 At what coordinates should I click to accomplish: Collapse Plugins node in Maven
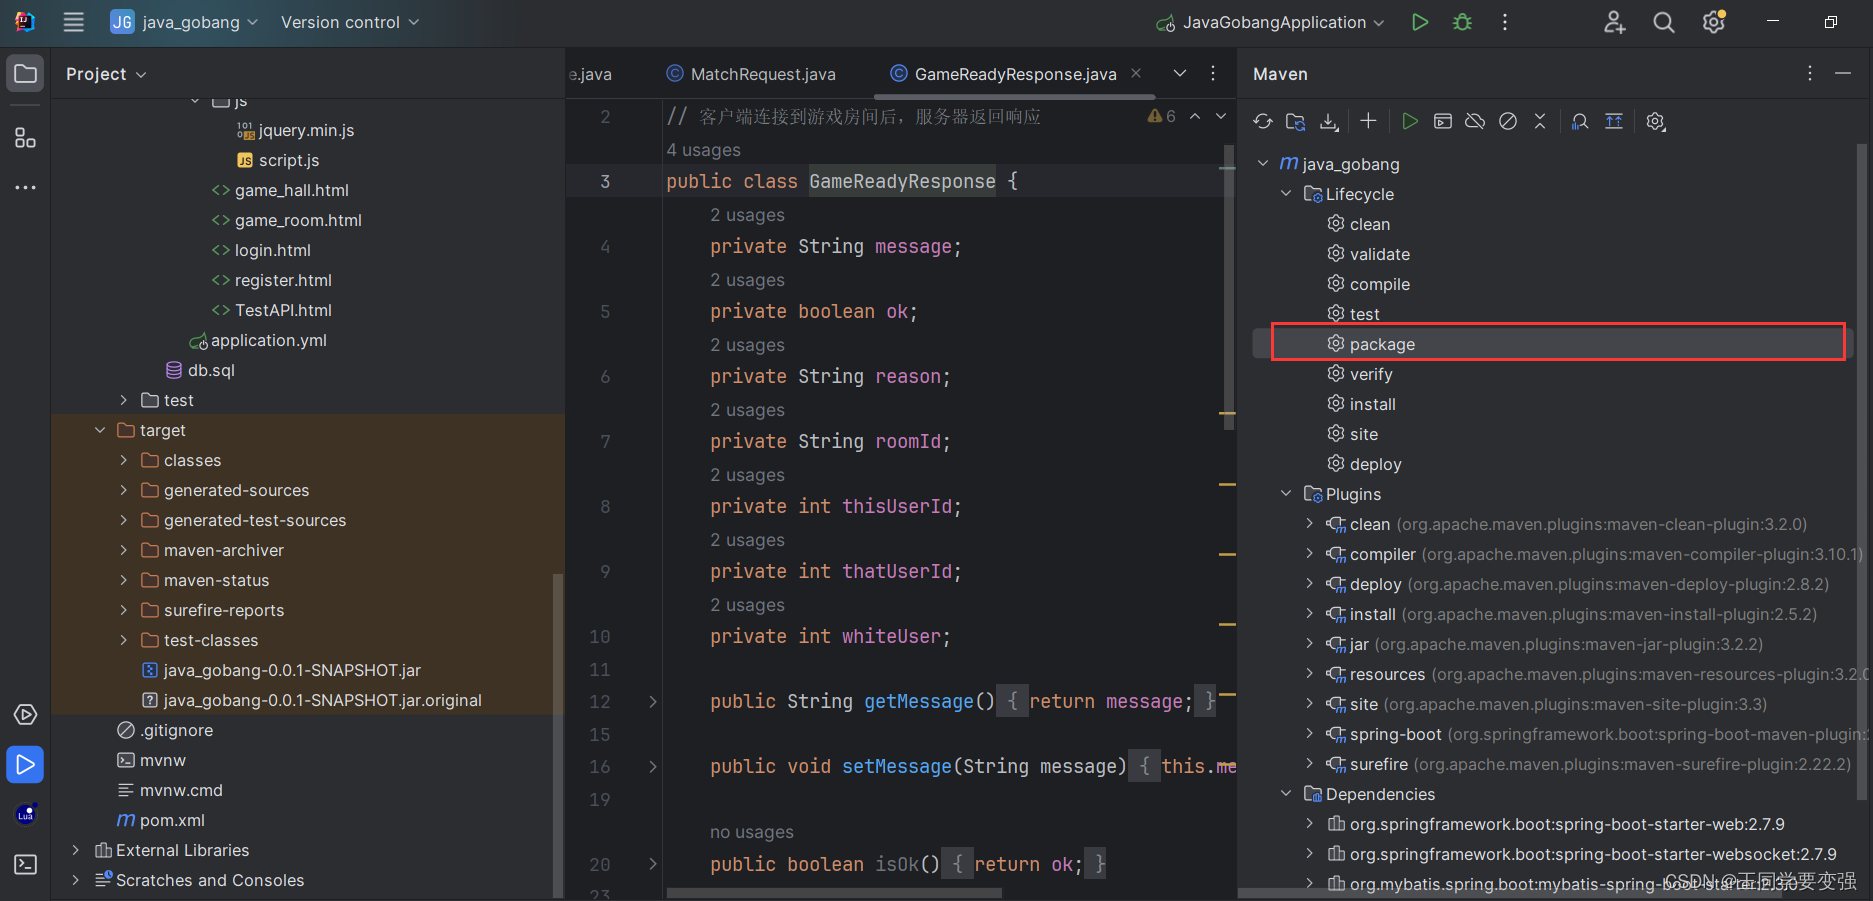[x=1286, y=494]
